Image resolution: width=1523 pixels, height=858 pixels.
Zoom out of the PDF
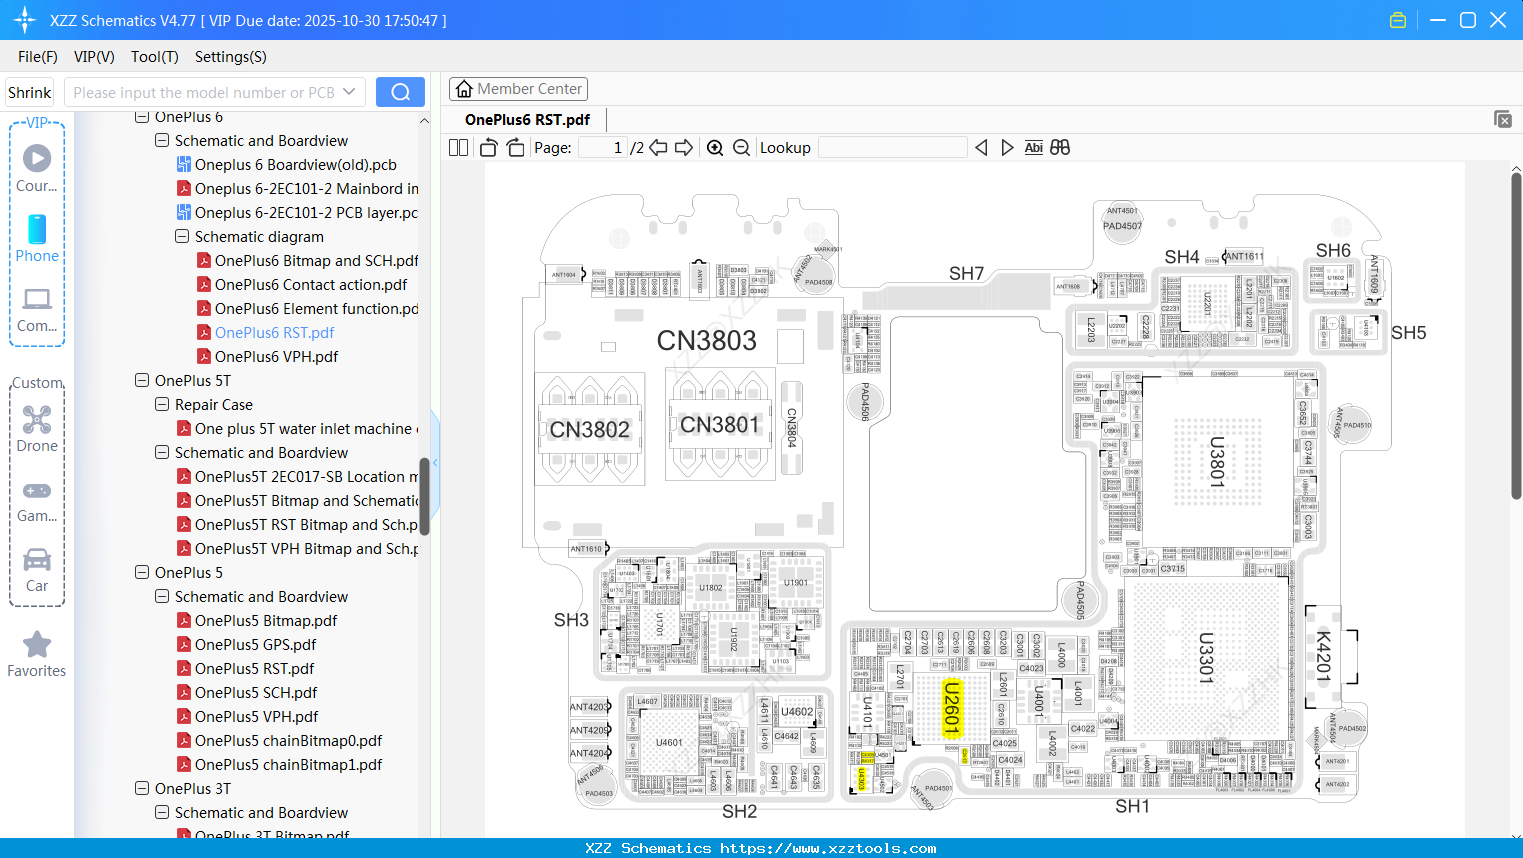pos(741,148)
